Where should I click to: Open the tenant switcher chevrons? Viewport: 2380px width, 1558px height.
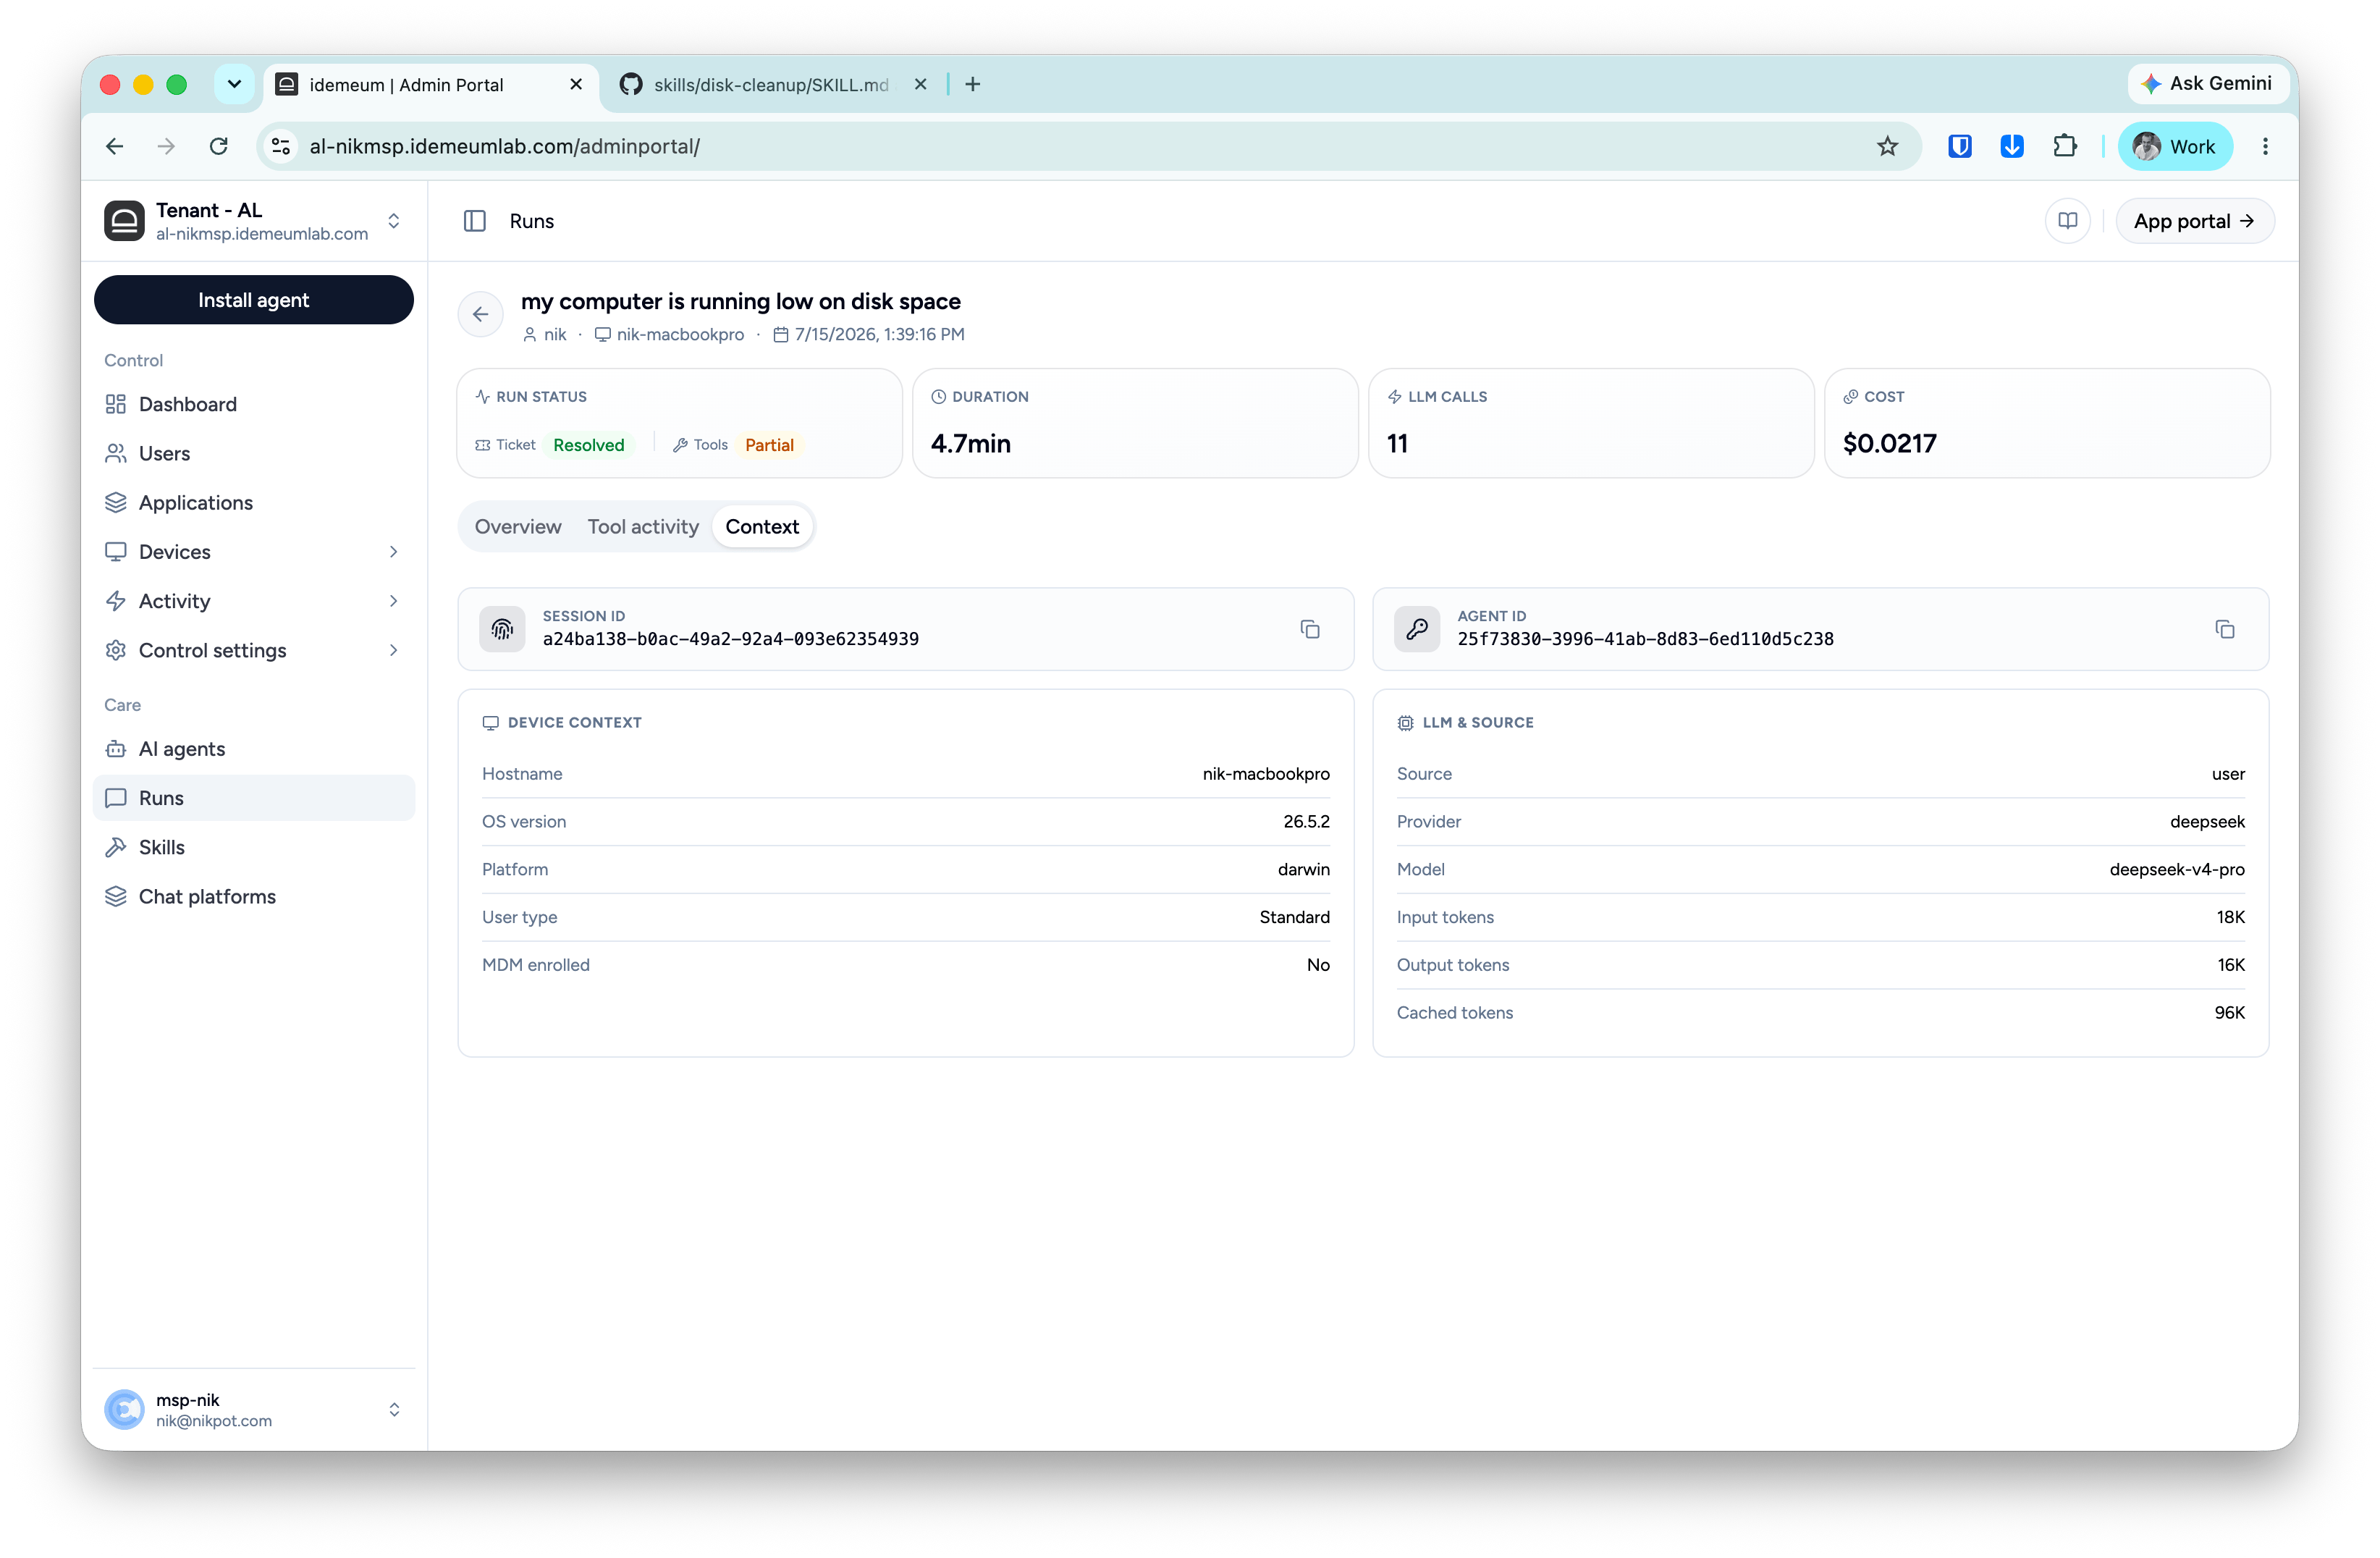[394, 221]
